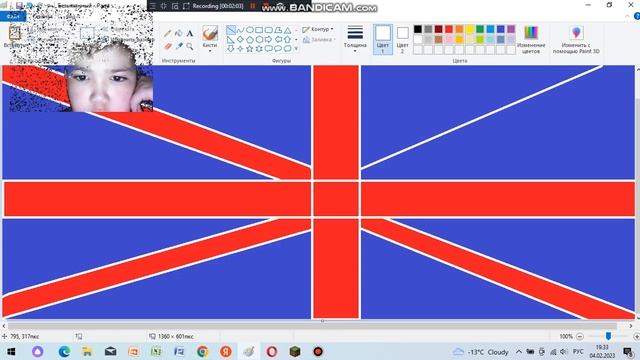The height and width of the screenshot is (360, 640).
Task: Open the Windows Start menu
Action: [11, 351]
